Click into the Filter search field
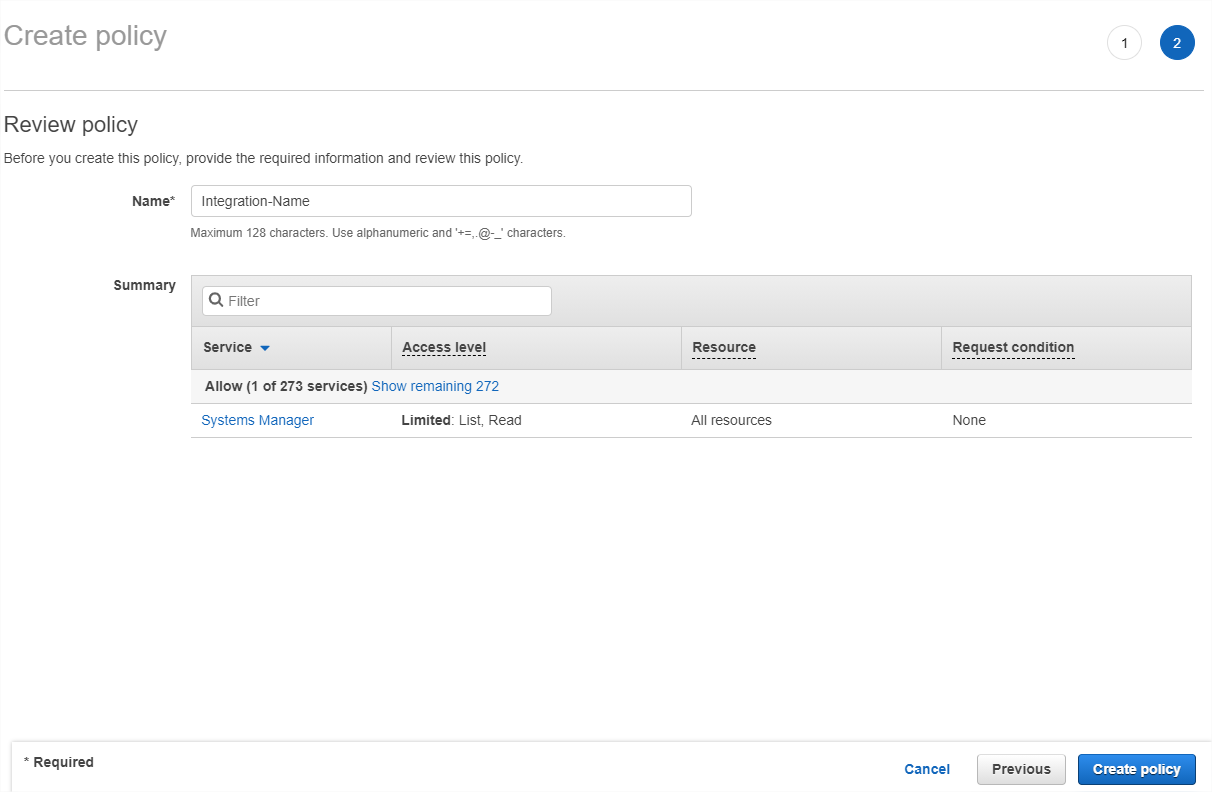Image resolution: width=1212 pixels, height=792 pixels. (x=386, y=301)
